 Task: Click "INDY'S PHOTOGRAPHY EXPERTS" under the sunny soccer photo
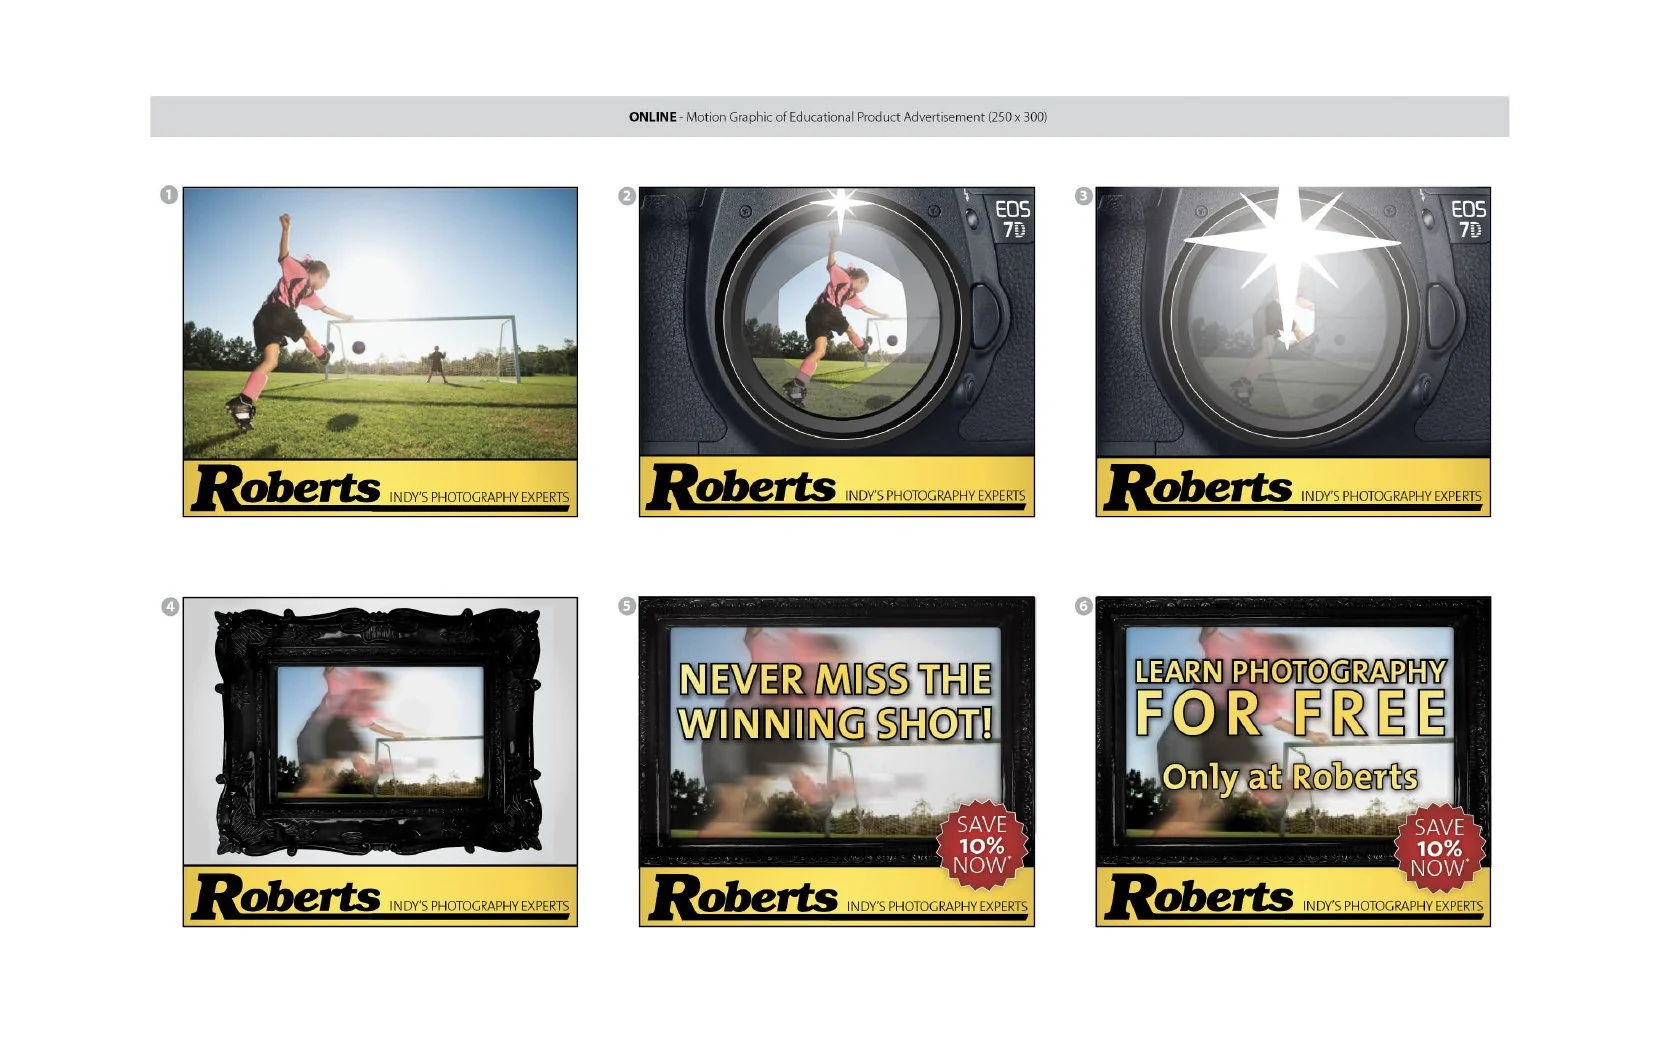(479, 497)
